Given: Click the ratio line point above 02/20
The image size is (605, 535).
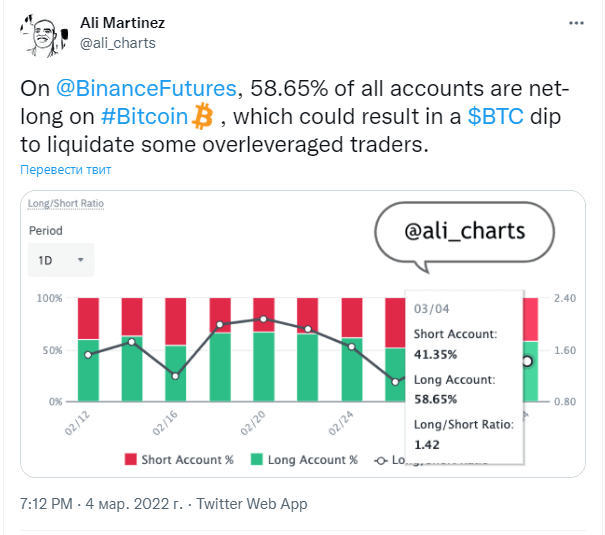Looking at the screenshot, I should coord(264,319).
